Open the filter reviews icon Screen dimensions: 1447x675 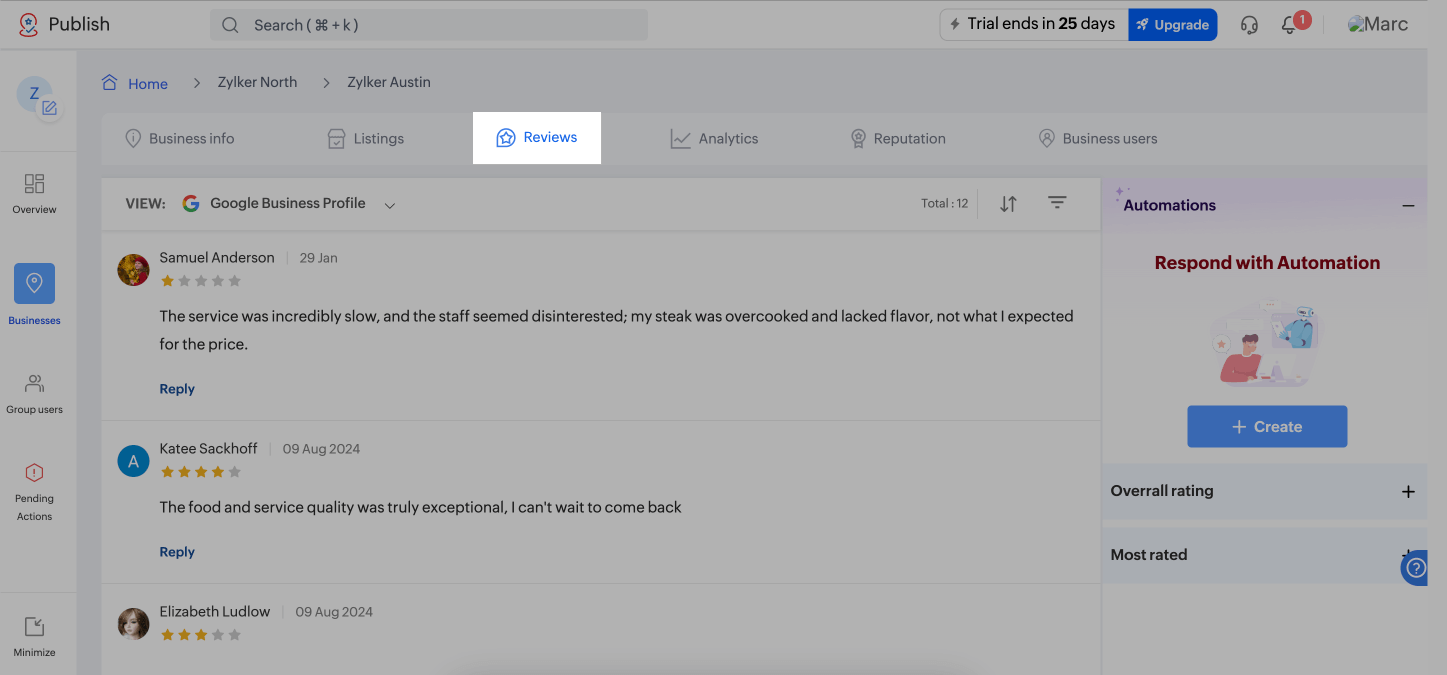pyautogui.click(x=1057, y=203)
